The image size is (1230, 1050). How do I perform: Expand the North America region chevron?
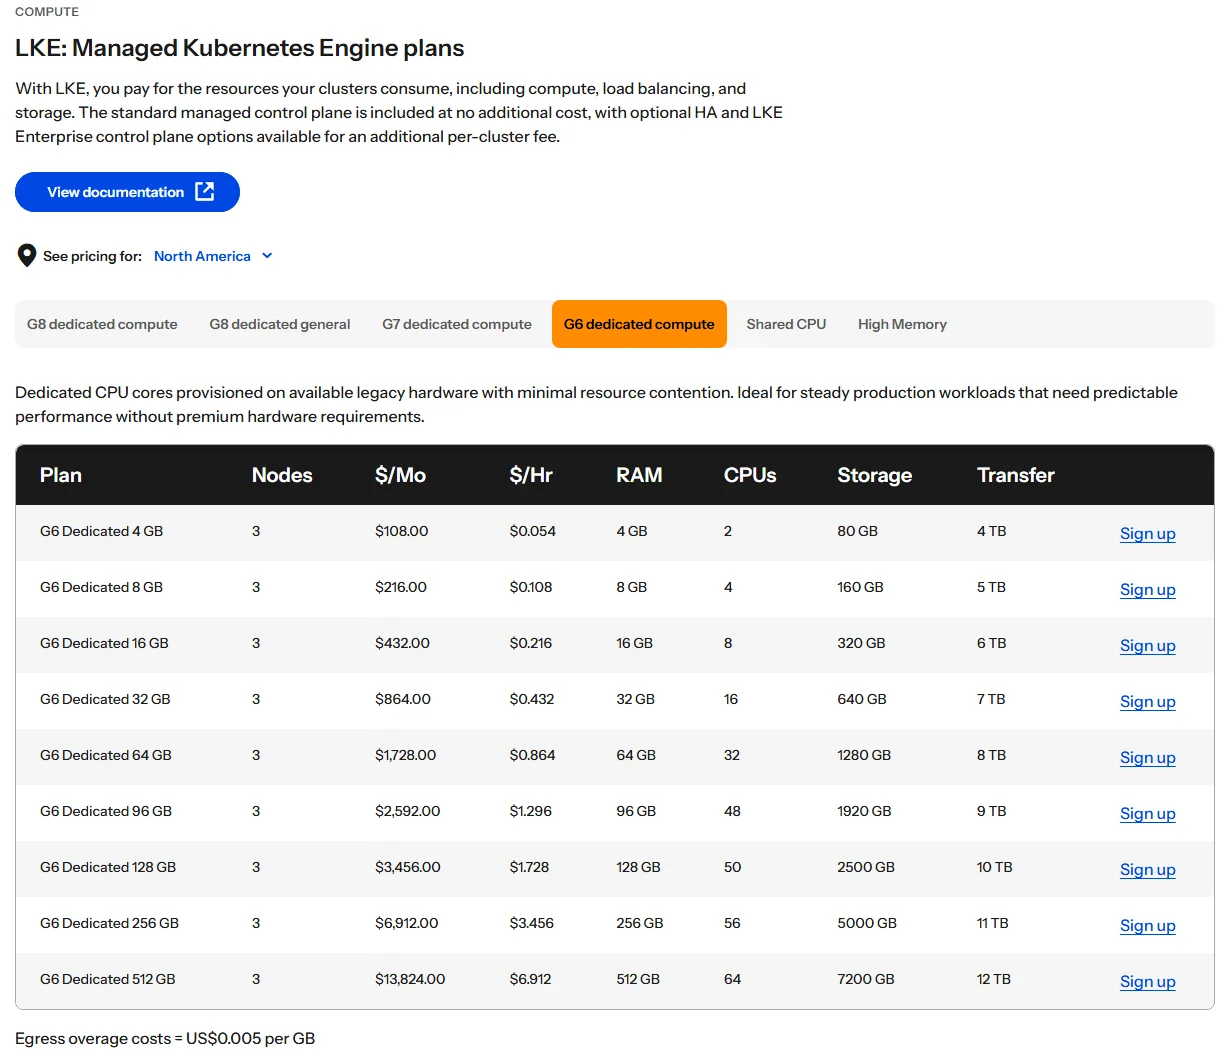(267, 256)
